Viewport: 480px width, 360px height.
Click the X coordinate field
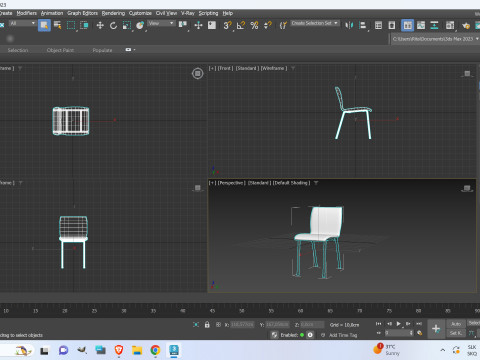tap(242, 324)
